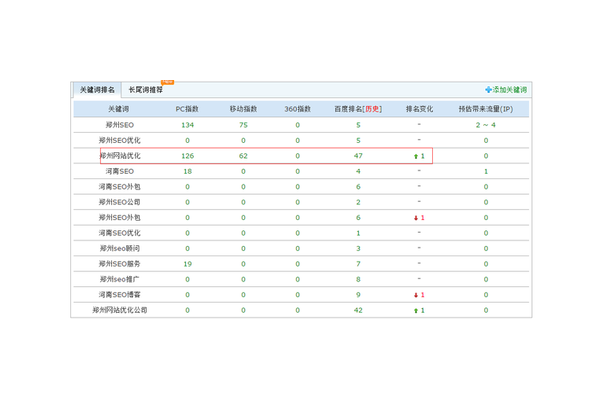Open the 长尾词推荐 tab
Image resolution: width=600 pixels, height=400 pixels.
(x=145, y=90)
